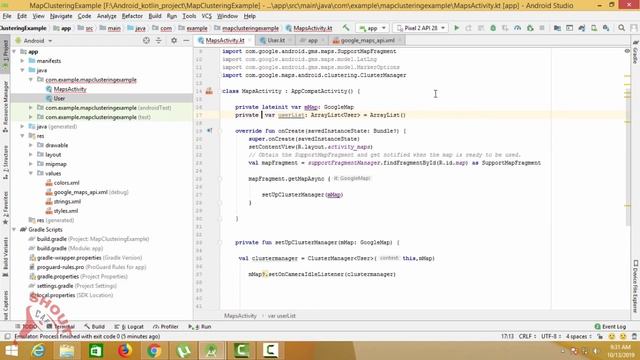Open the Build tool window
640x360 pixels.
coord(95,327)
